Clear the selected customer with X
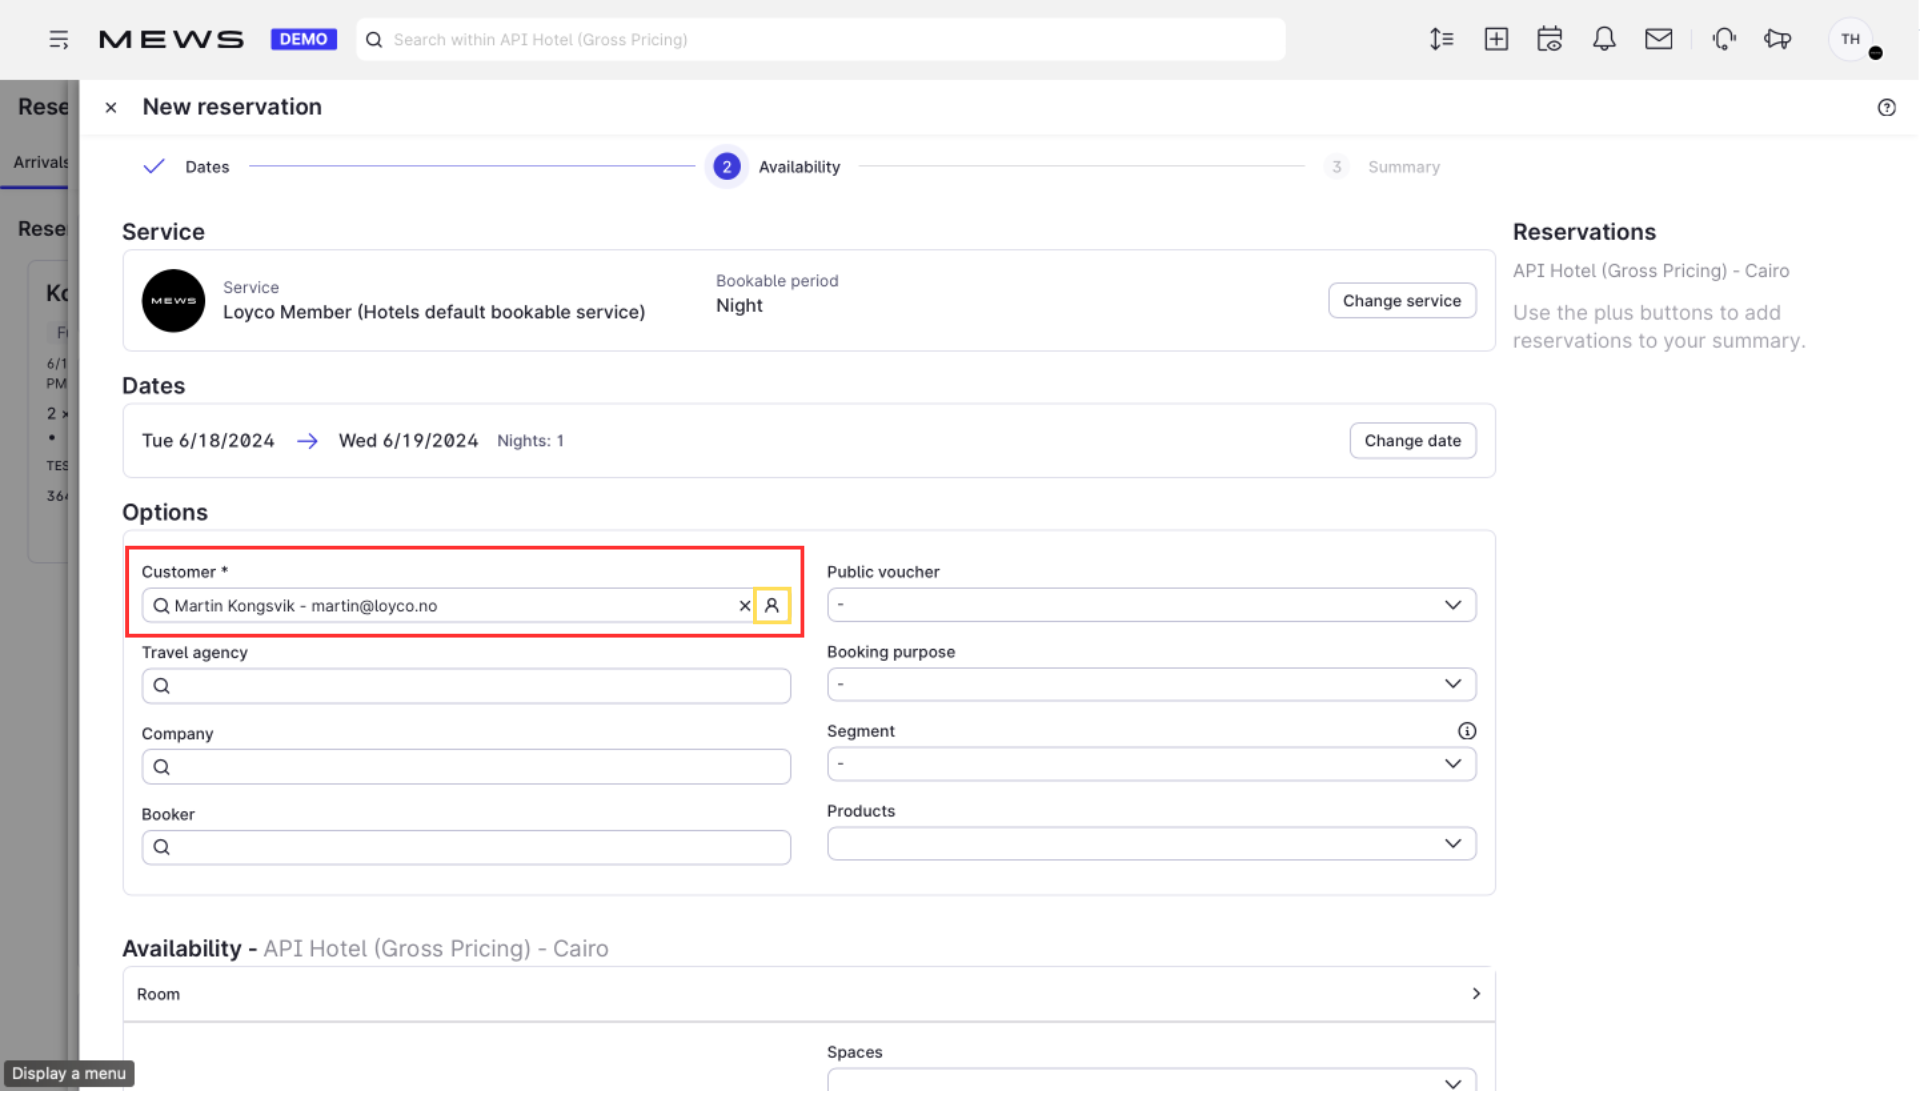This screenshot has height=1100, width=1920. [x=745, y=606]
